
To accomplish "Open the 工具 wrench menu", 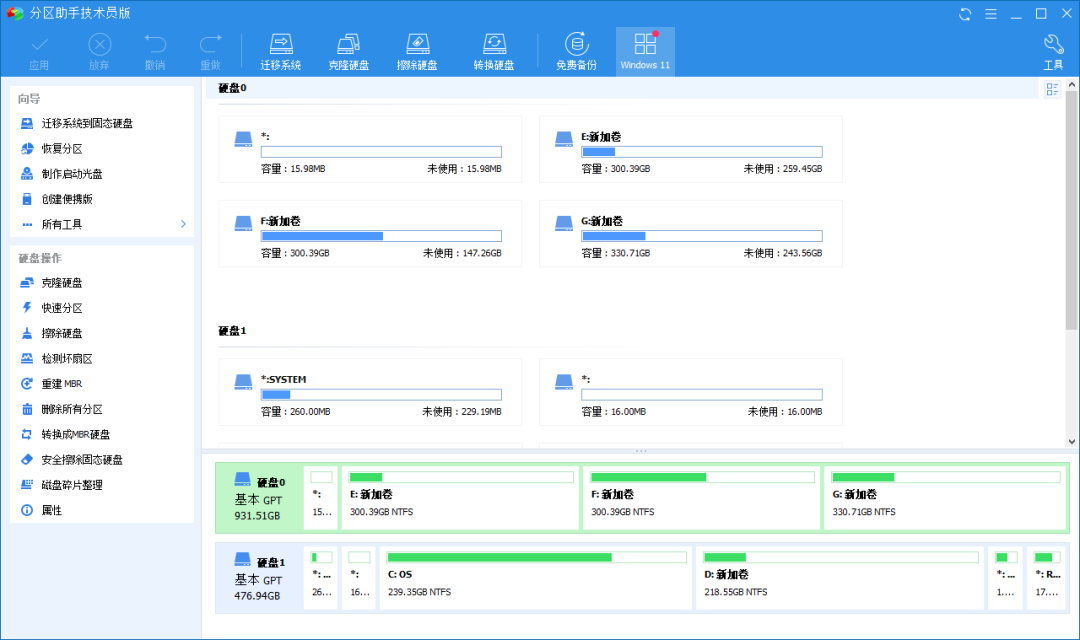I will [x=1053, y=52].
